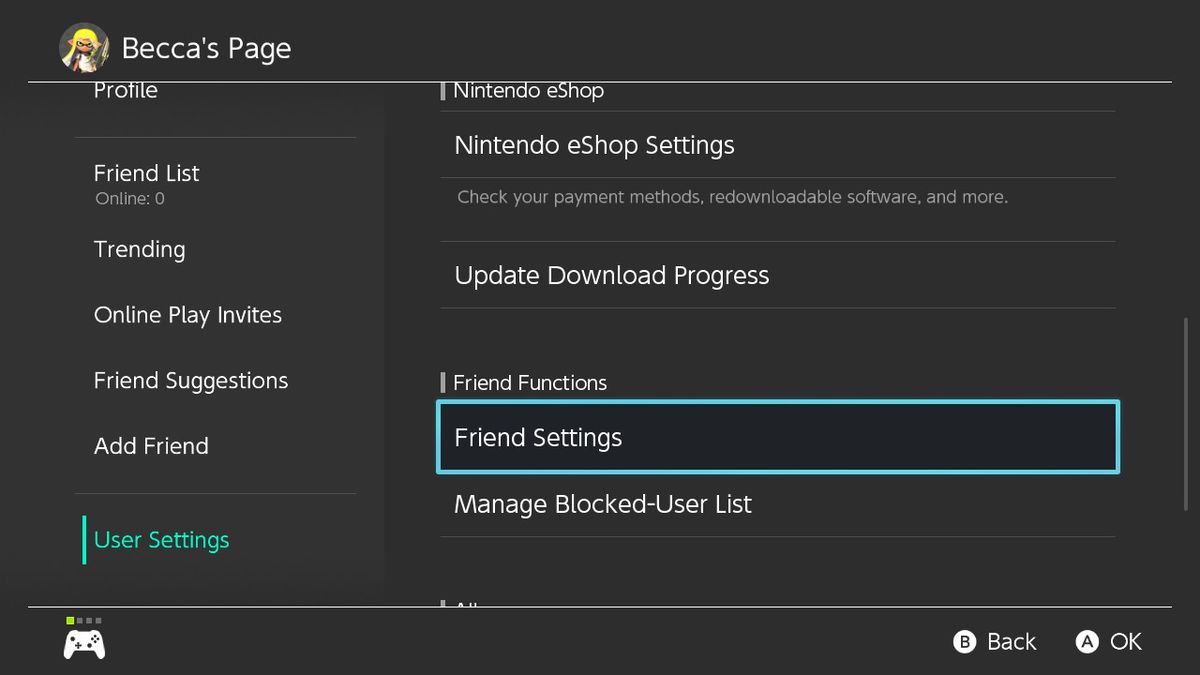
Task: Click the Friend Functions section header
Action: 529,382
